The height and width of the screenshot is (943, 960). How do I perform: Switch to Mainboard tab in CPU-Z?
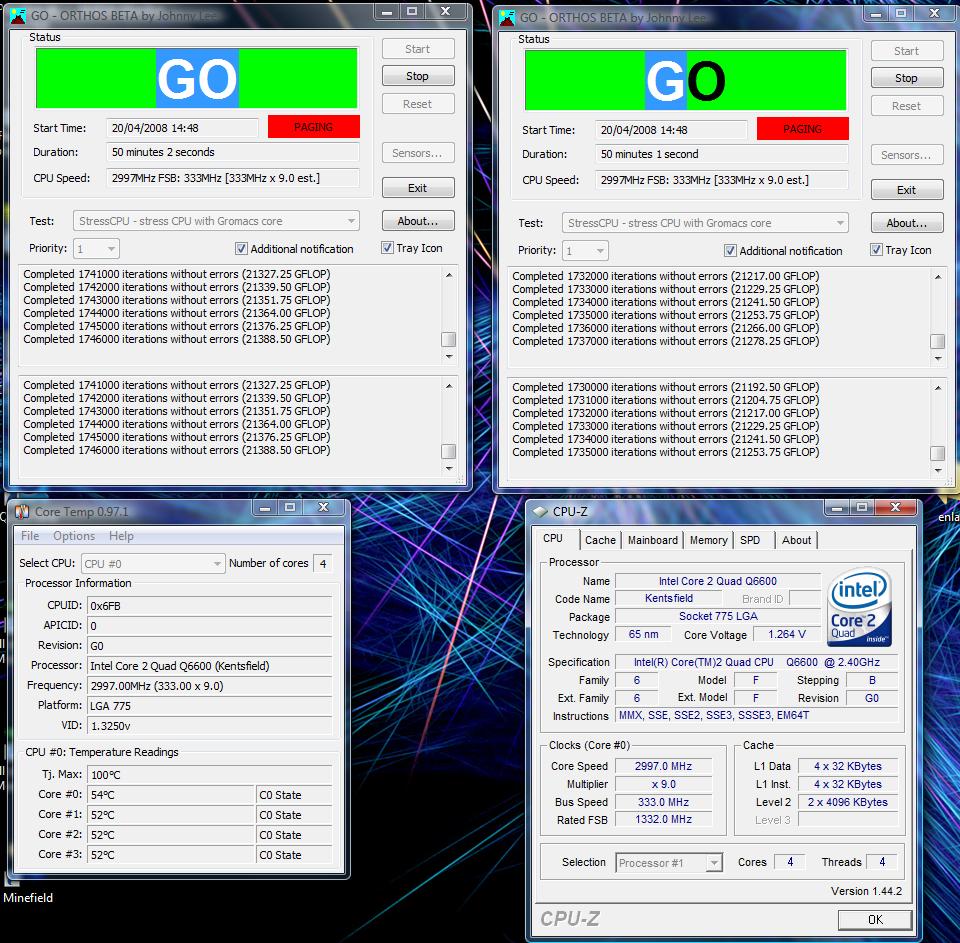tap(653, 540)
